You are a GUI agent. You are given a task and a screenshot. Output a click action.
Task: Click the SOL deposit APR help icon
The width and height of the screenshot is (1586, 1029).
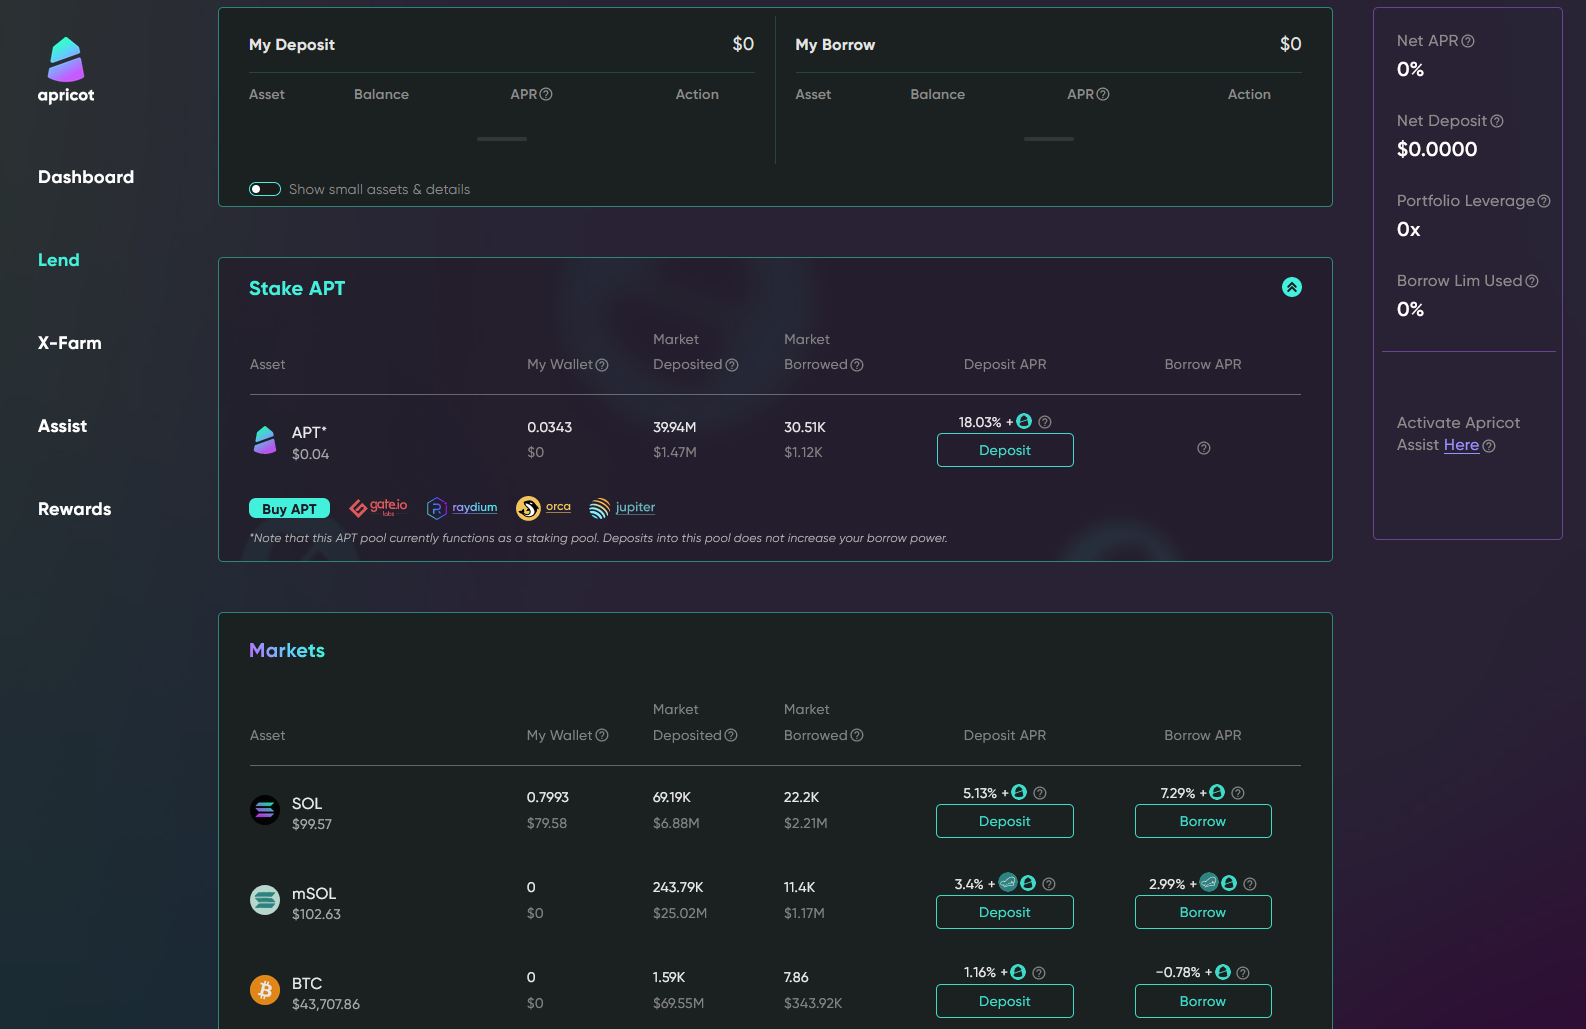pos(1040,793)
